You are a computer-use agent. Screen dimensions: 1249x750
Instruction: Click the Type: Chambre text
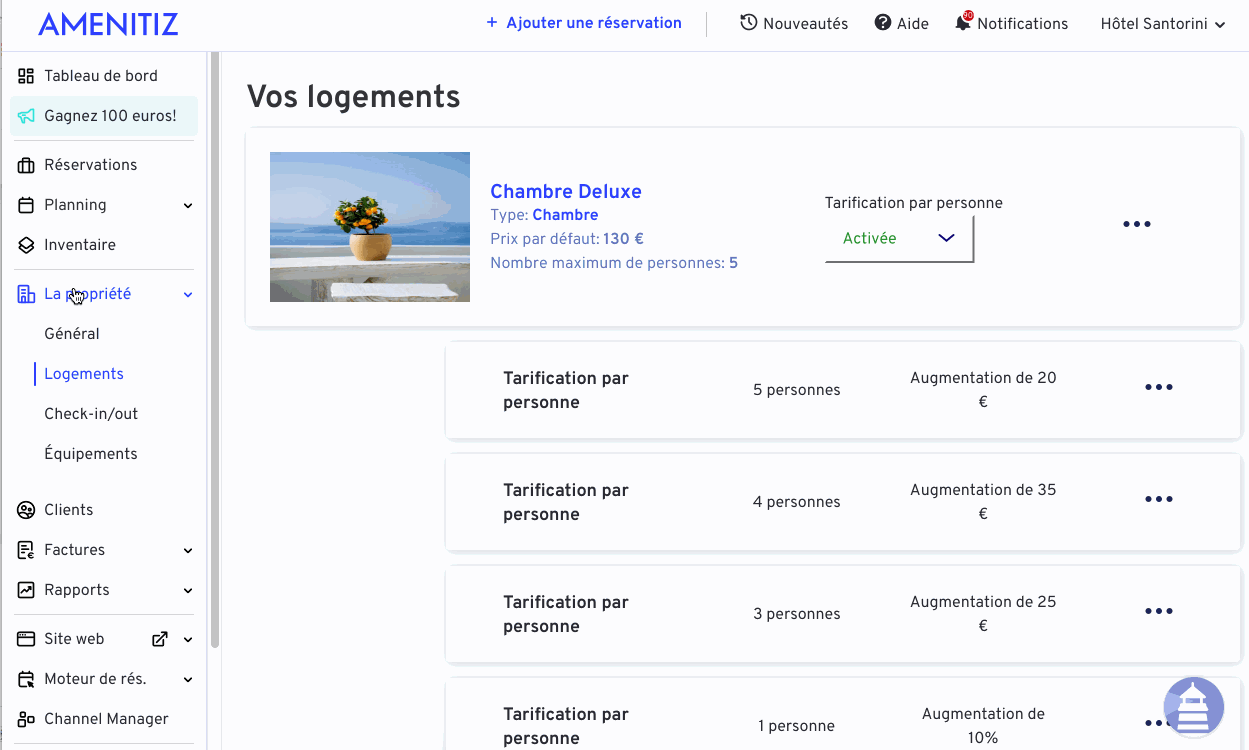pos(544,215)
